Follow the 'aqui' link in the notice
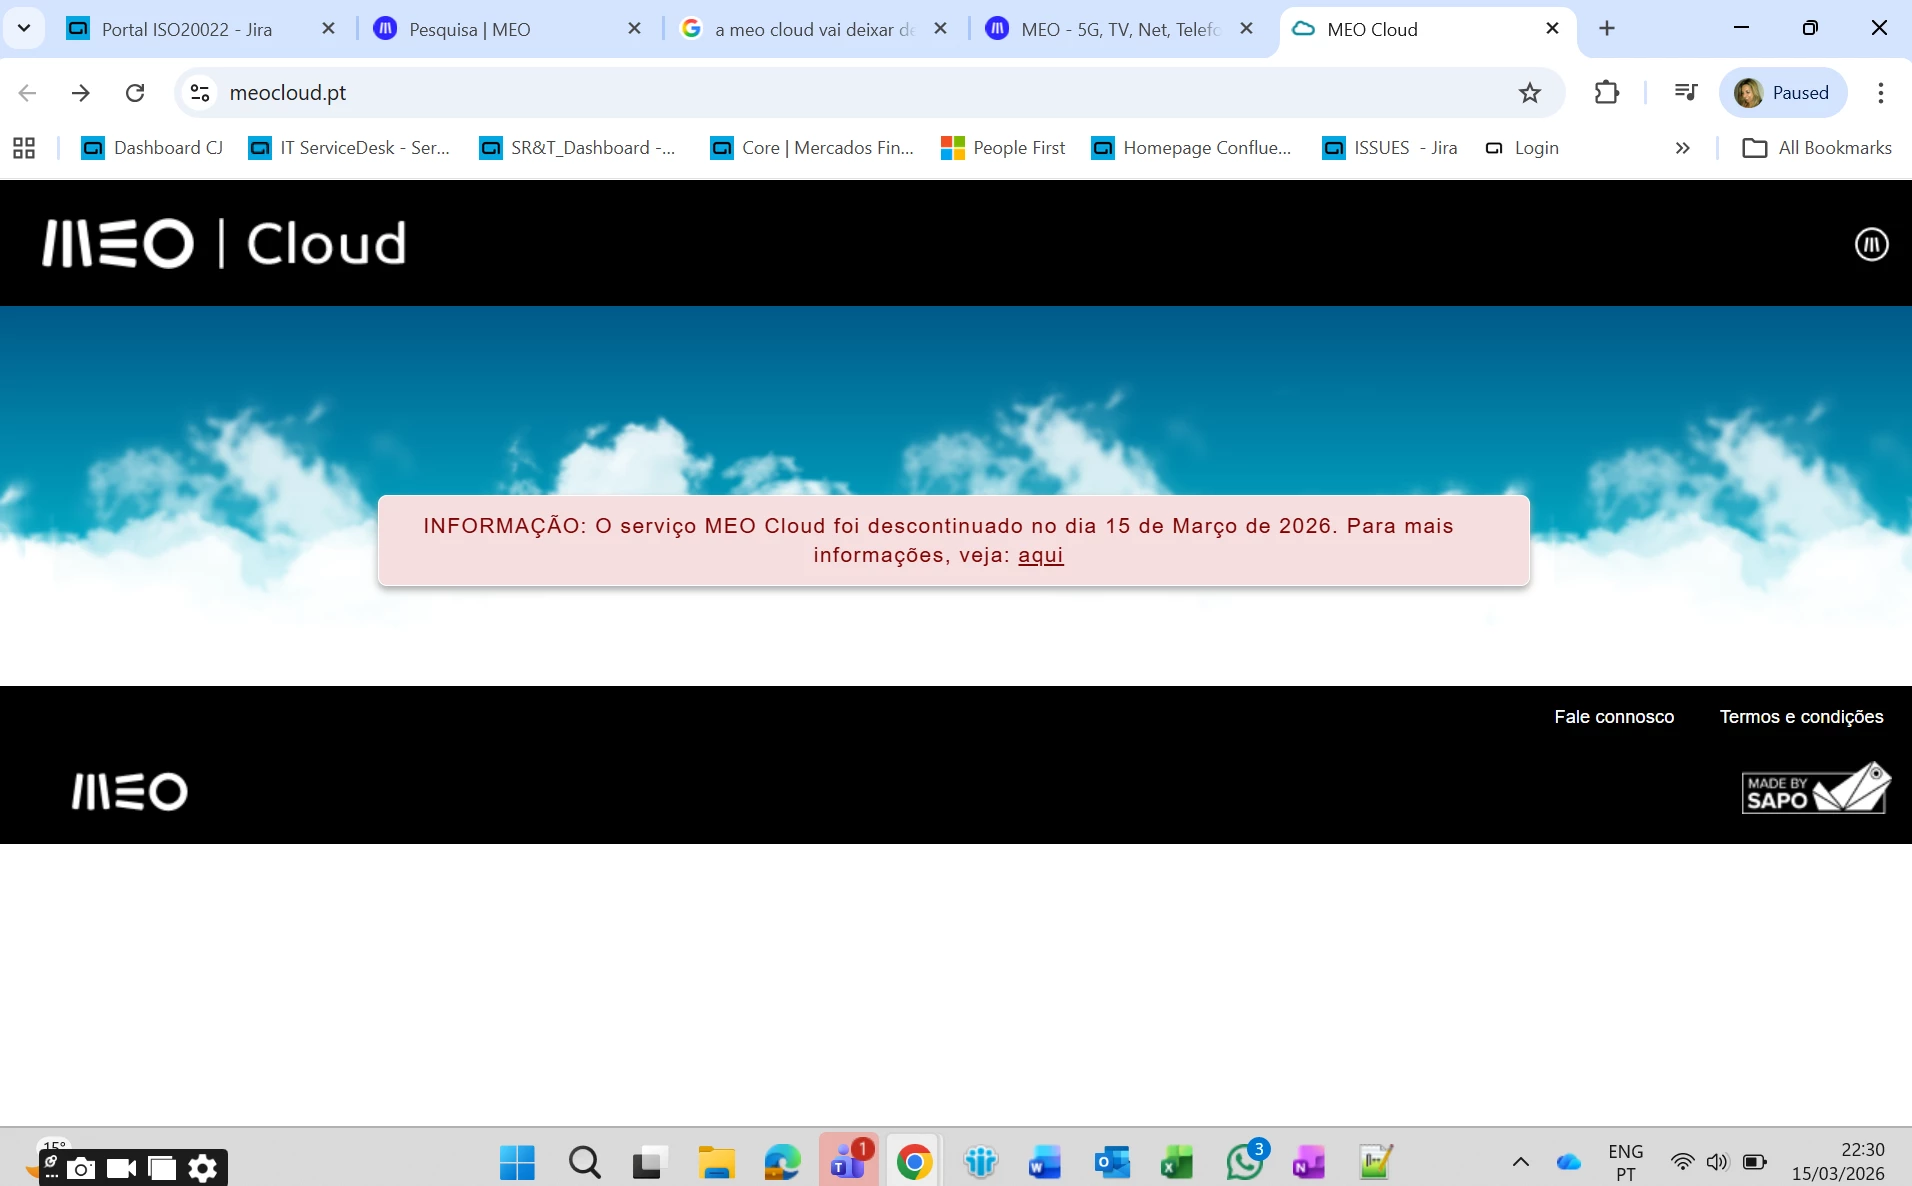This screenshot has width=1912, height=1186. (1040, 555)
